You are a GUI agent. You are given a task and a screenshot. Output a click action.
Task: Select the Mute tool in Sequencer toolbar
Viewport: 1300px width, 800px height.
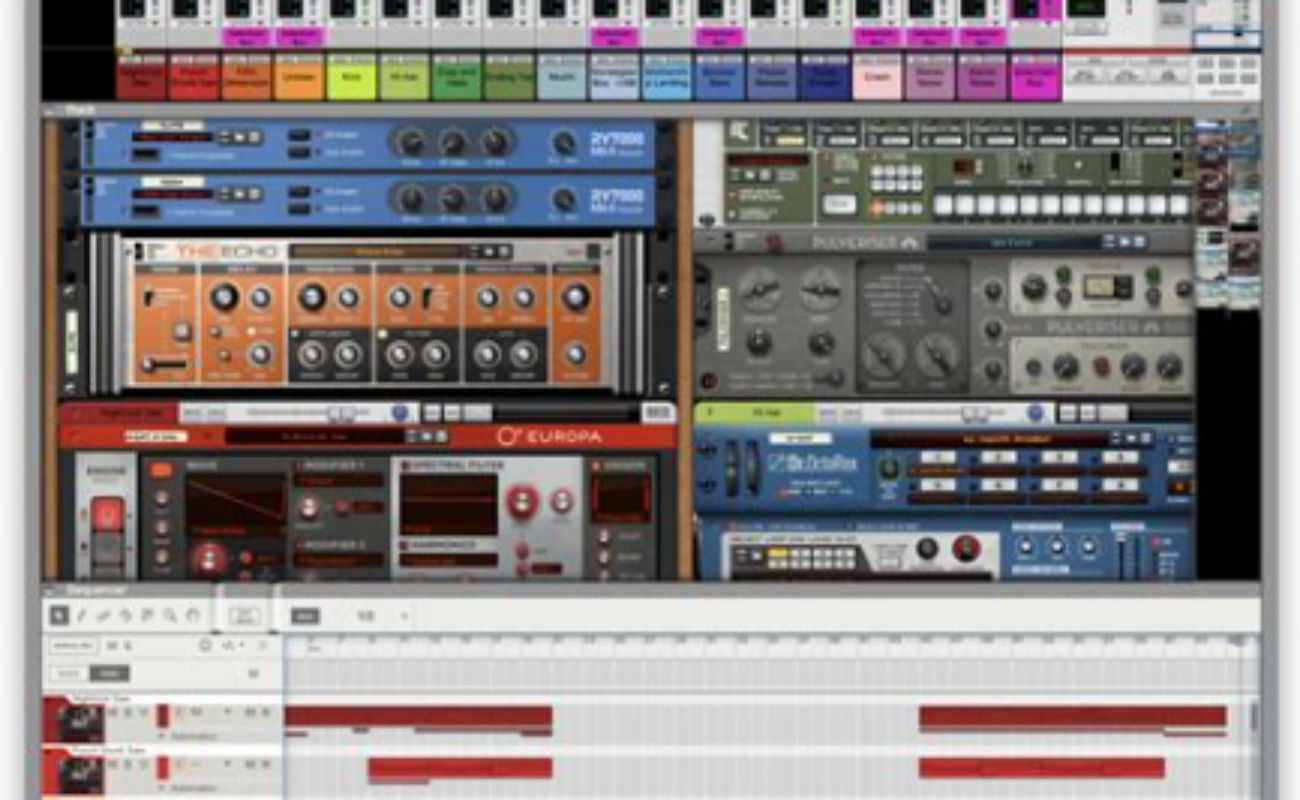coord(147,616)
